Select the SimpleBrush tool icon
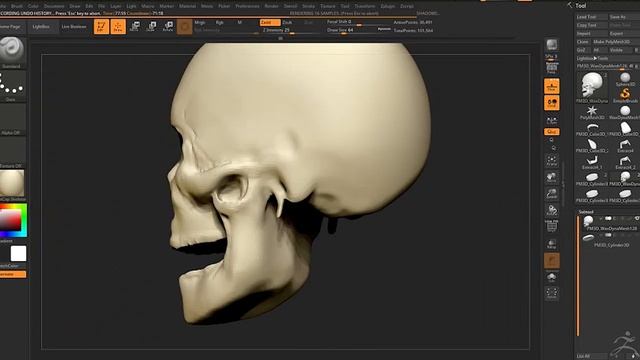 point(625,95)
